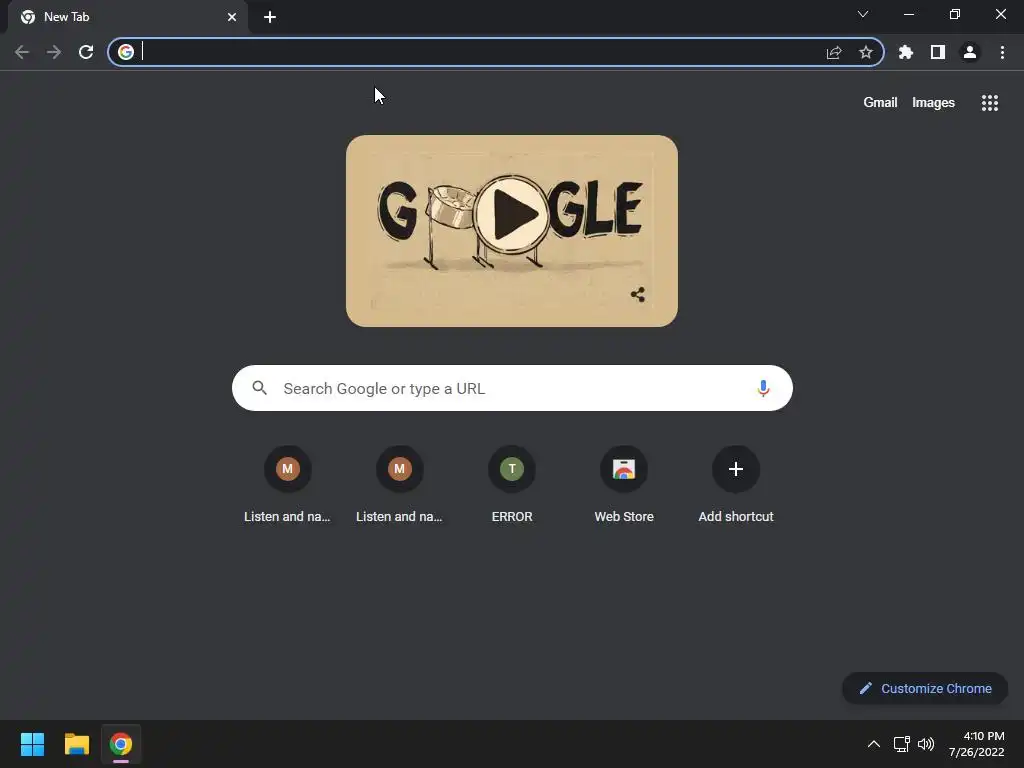
Task: Open the Extensions puzzle icon
Action: 905,52
